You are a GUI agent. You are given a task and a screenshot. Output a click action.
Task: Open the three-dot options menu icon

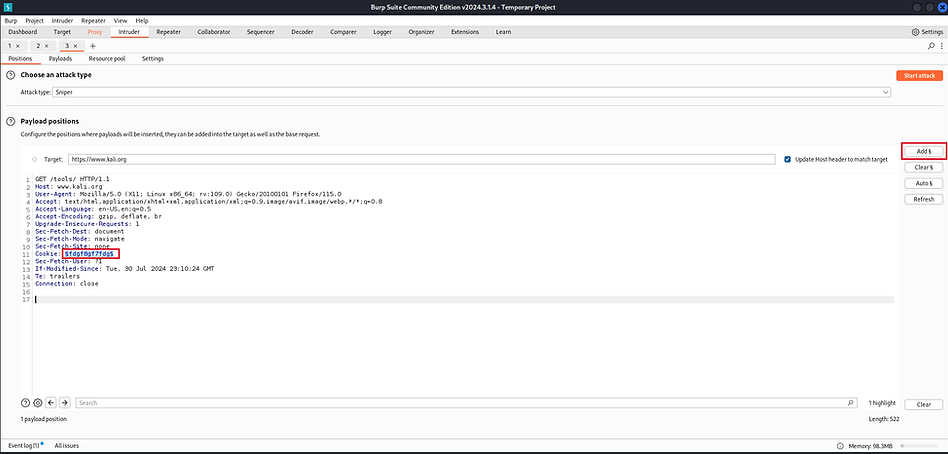(941, 46)
